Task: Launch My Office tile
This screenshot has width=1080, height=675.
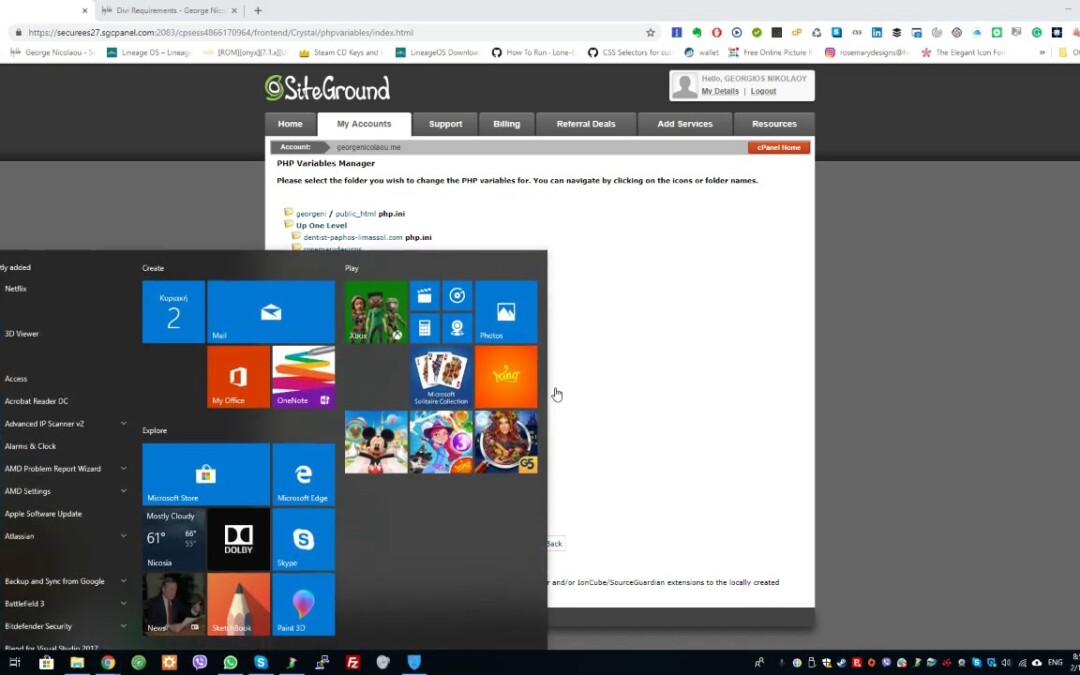Action: point(238,377)
